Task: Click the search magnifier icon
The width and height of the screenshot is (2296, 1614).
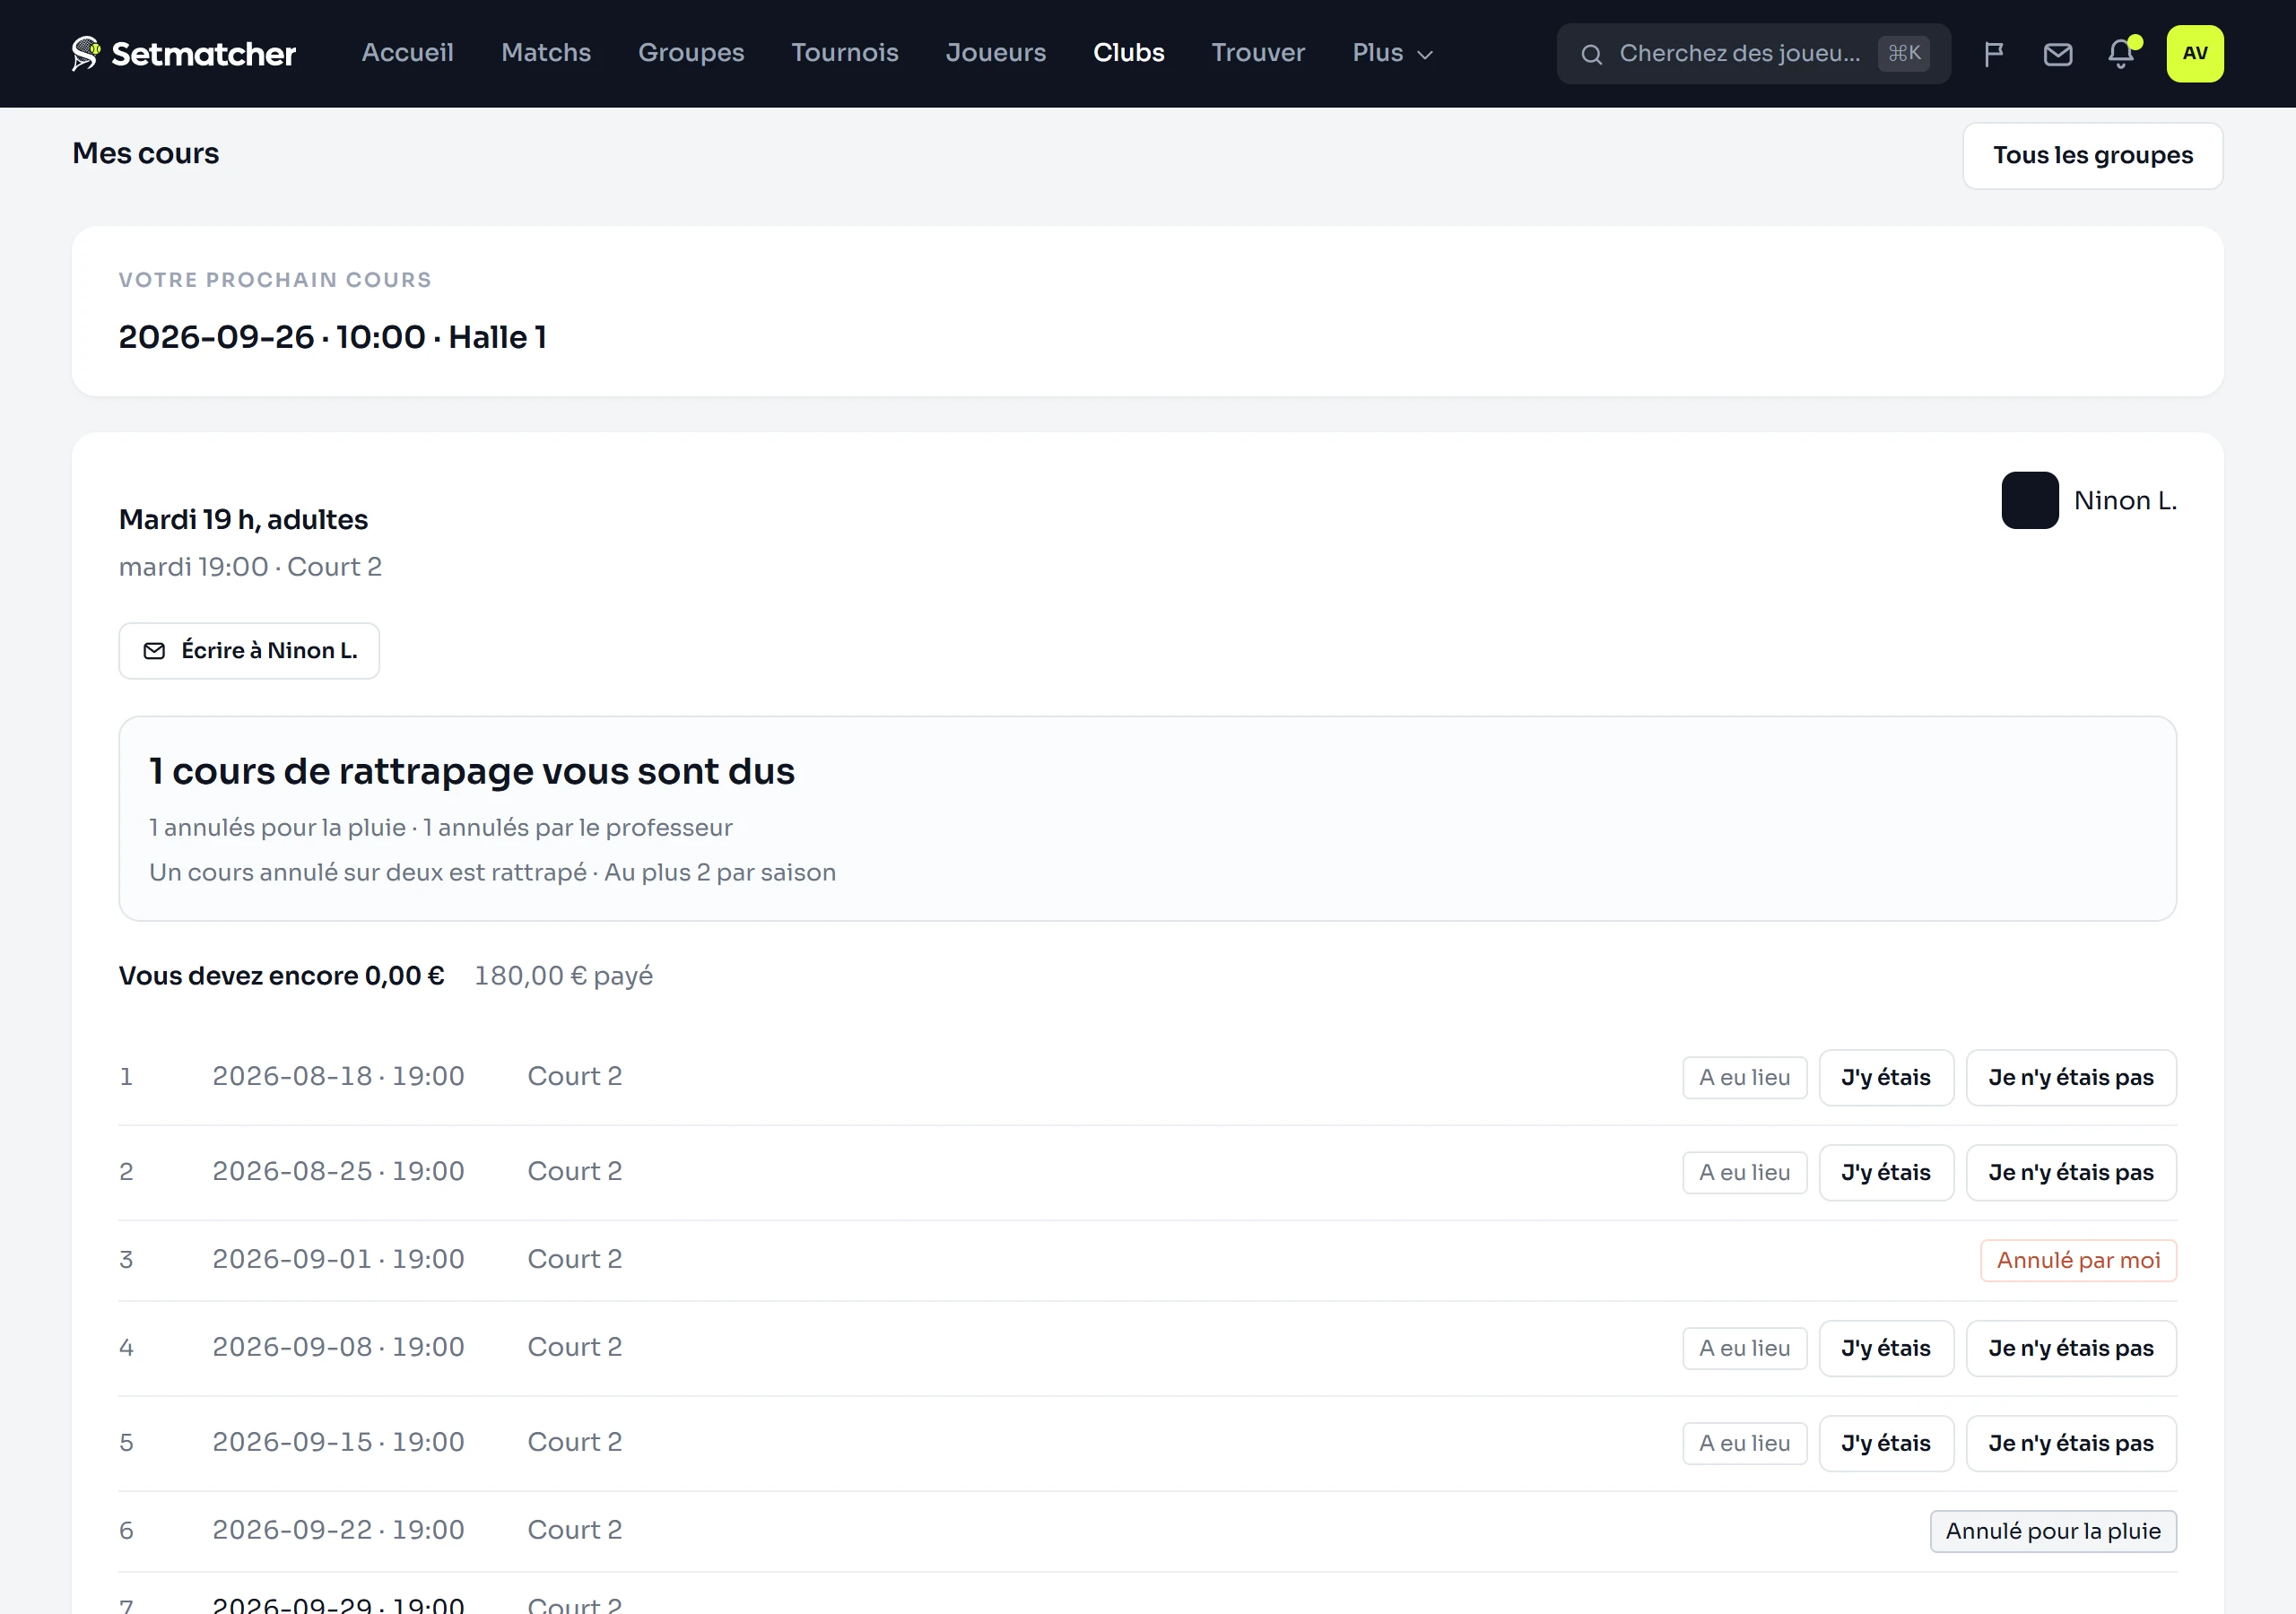Action: pyautogui.click(x=1591, y=54)
